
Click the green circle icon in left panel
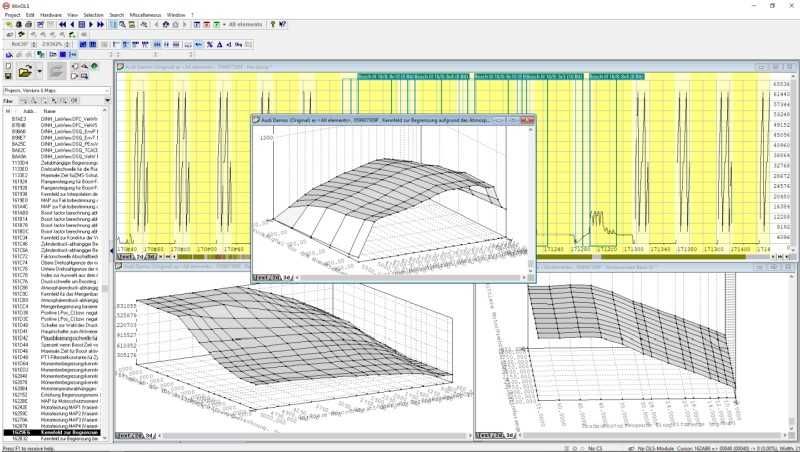pyautogui.click(x=94, y=66)
